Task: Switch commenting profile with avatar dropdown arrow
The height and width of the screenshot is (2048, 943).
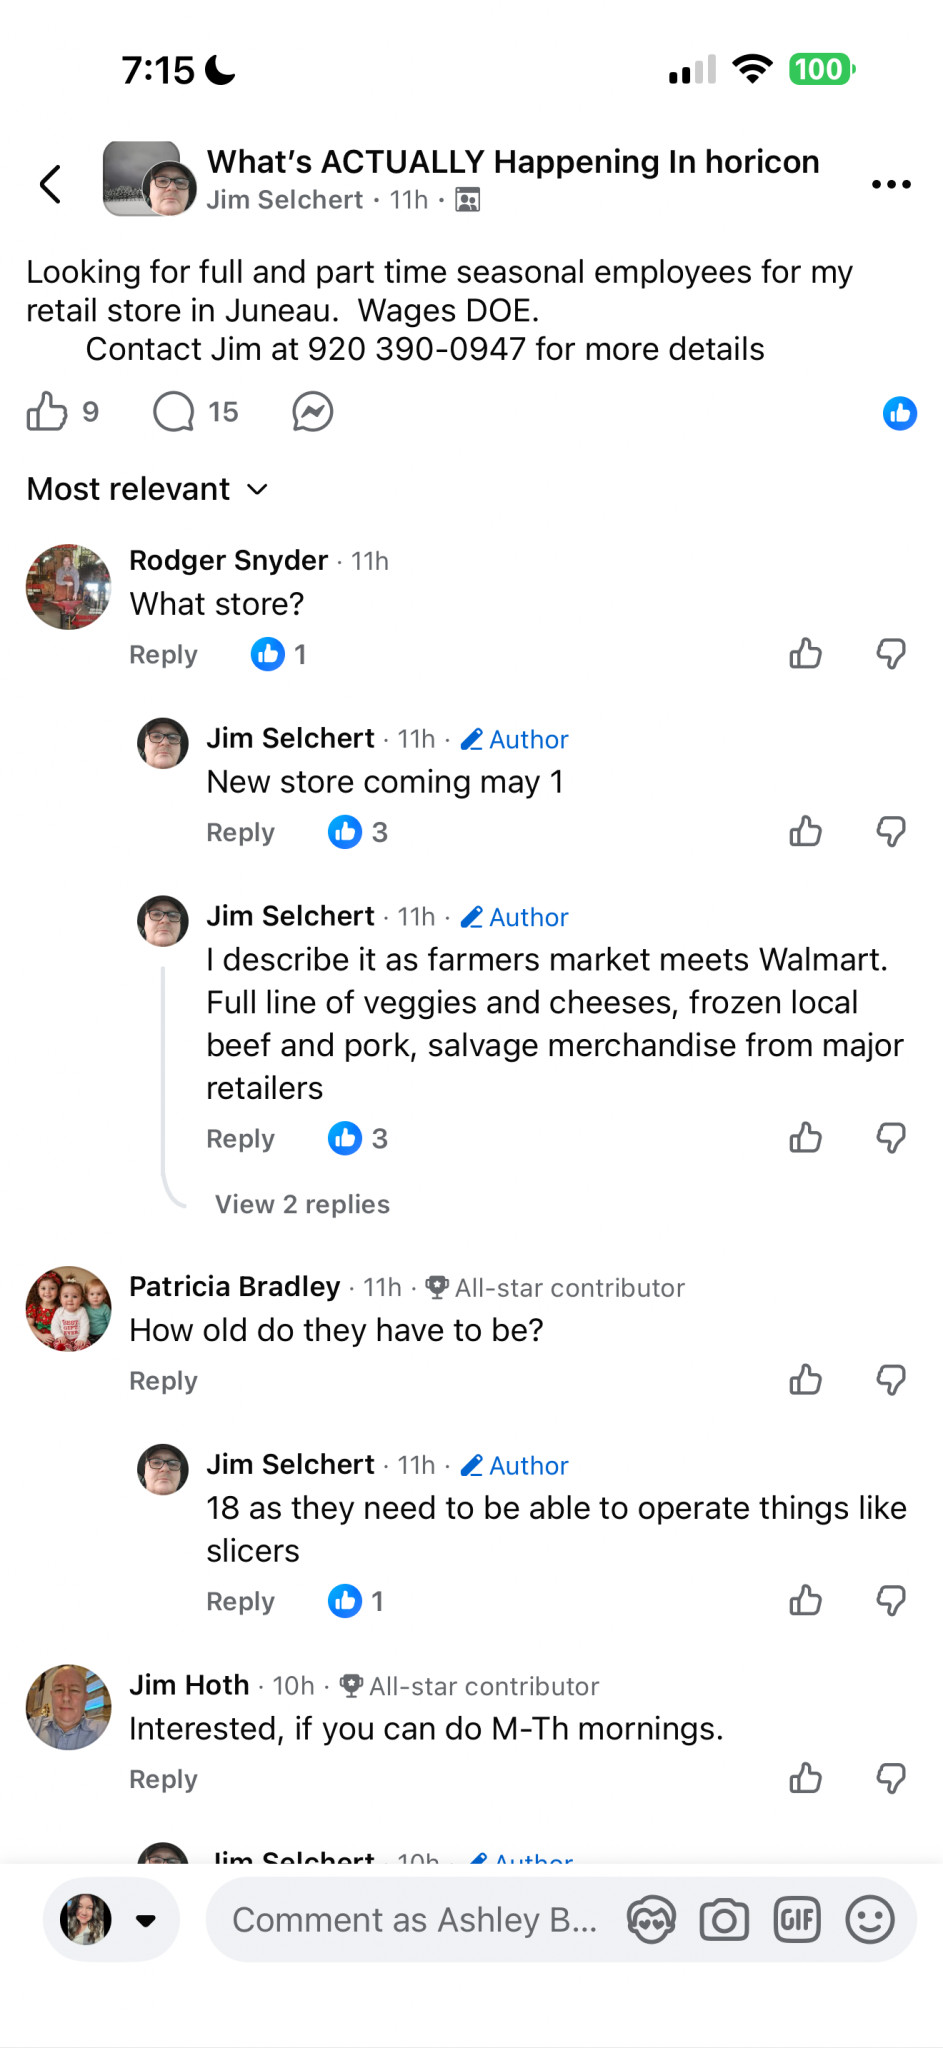Action: [146, 1920]
